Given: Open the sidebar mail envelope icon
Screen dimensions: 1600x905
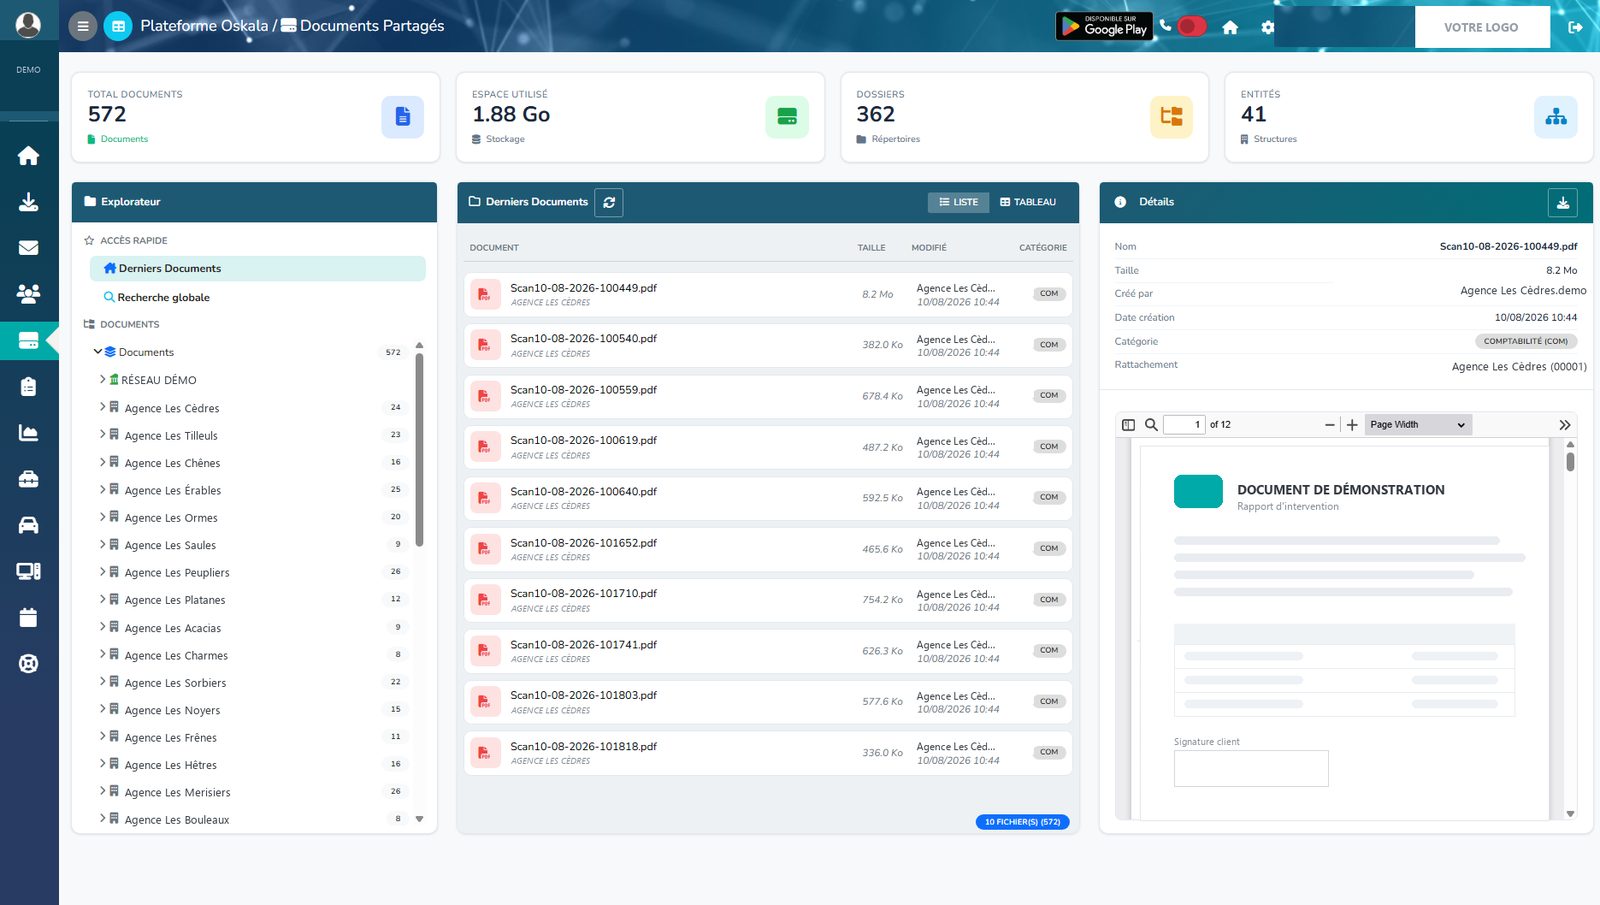Looking at the screenshot, I should [x=29, y=248].
